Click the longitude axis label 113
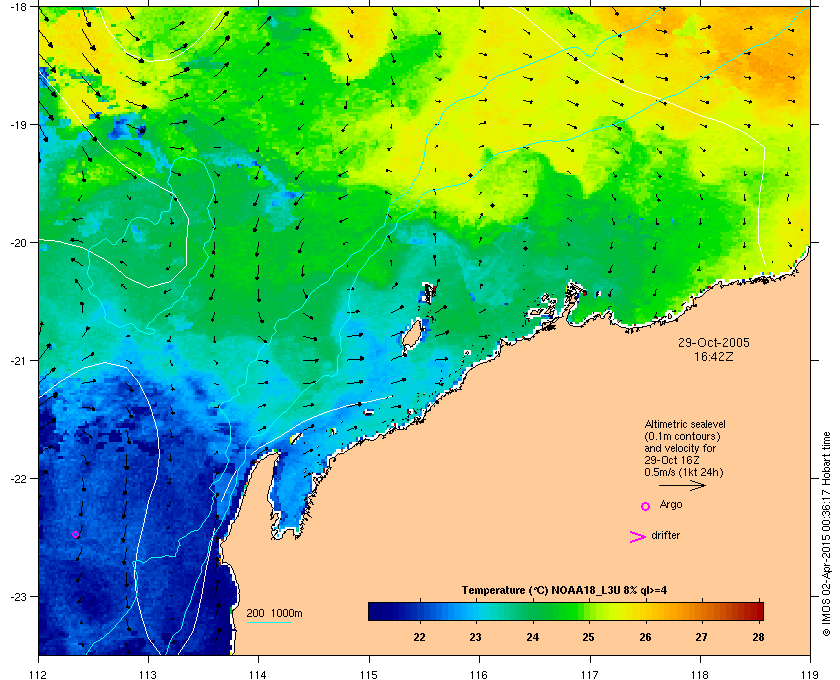Image resolution: width=840 pixels, height=680 pixels. (x=148, y=675)
